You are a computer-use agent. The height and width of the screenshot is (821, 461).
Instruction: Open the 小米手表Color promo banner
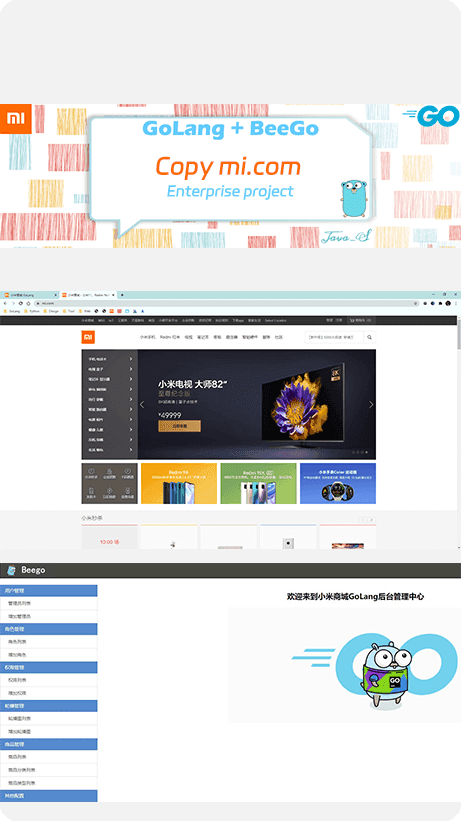(338, 483)
